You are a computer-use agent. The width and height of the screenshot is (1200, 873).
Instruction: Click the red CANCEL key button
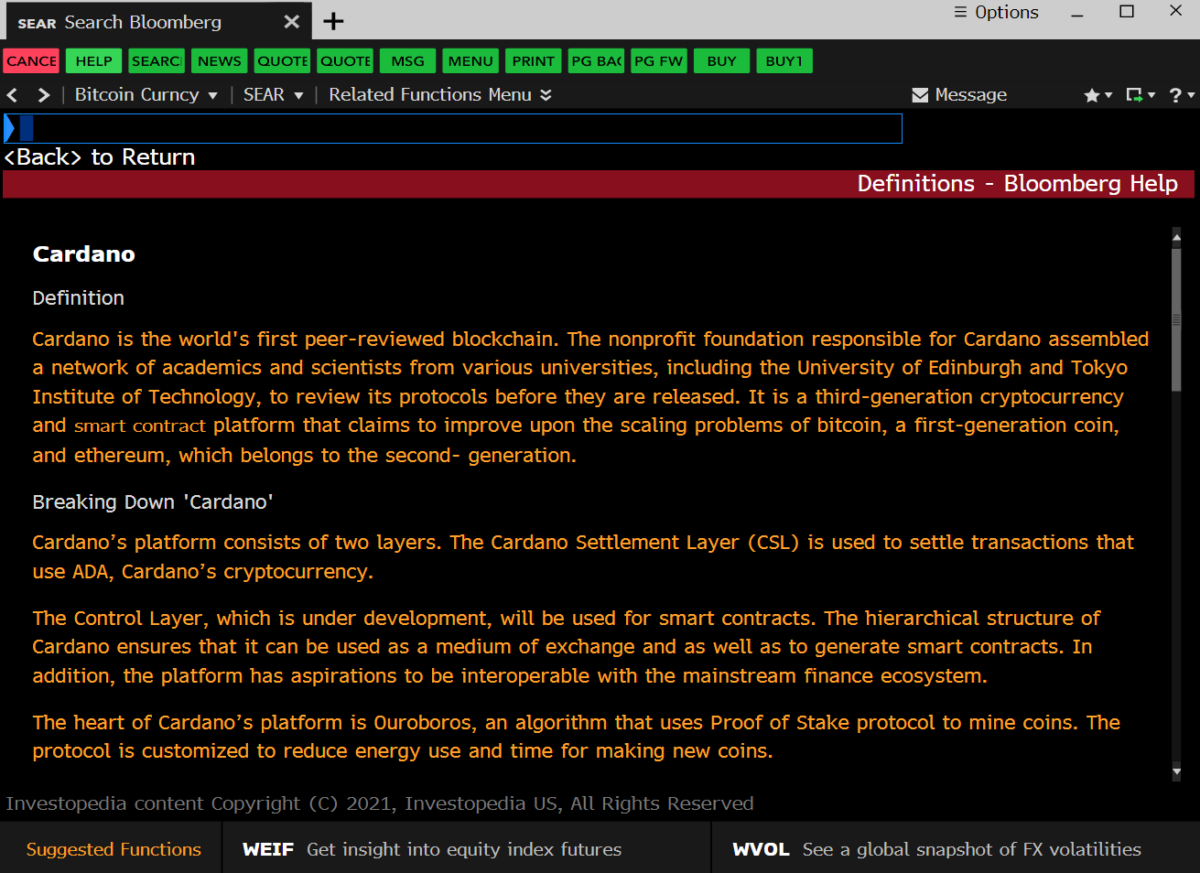32,61
